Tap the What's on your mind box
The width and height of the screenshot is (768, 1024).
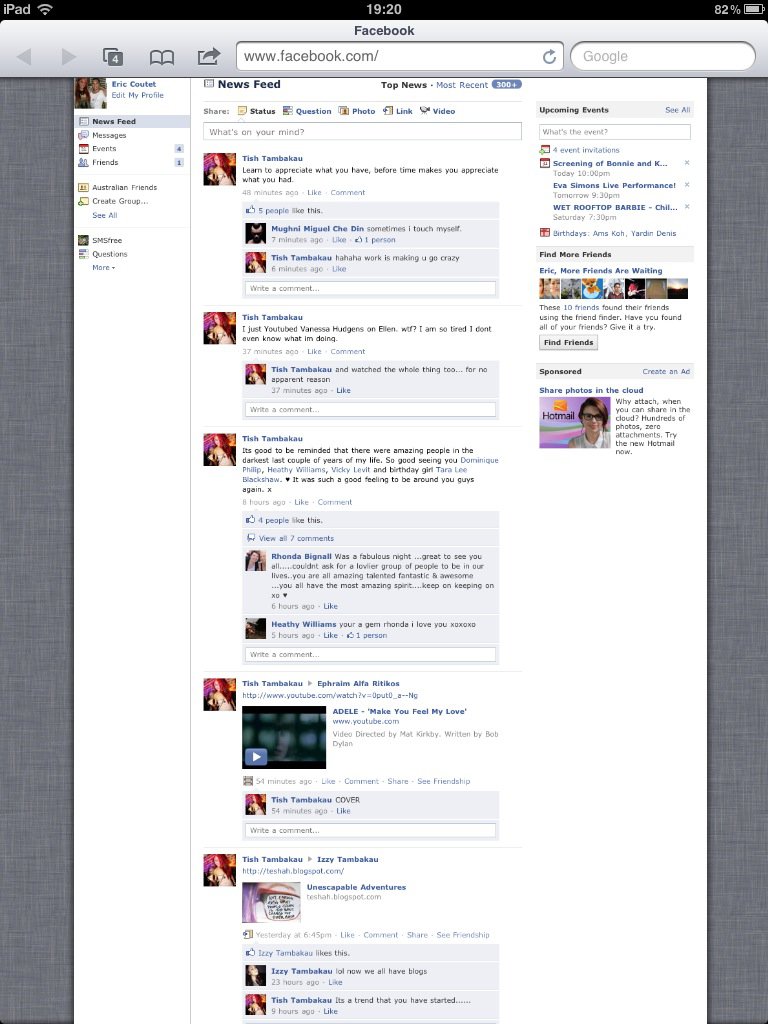pyautogui.click(x=362, y=131)
